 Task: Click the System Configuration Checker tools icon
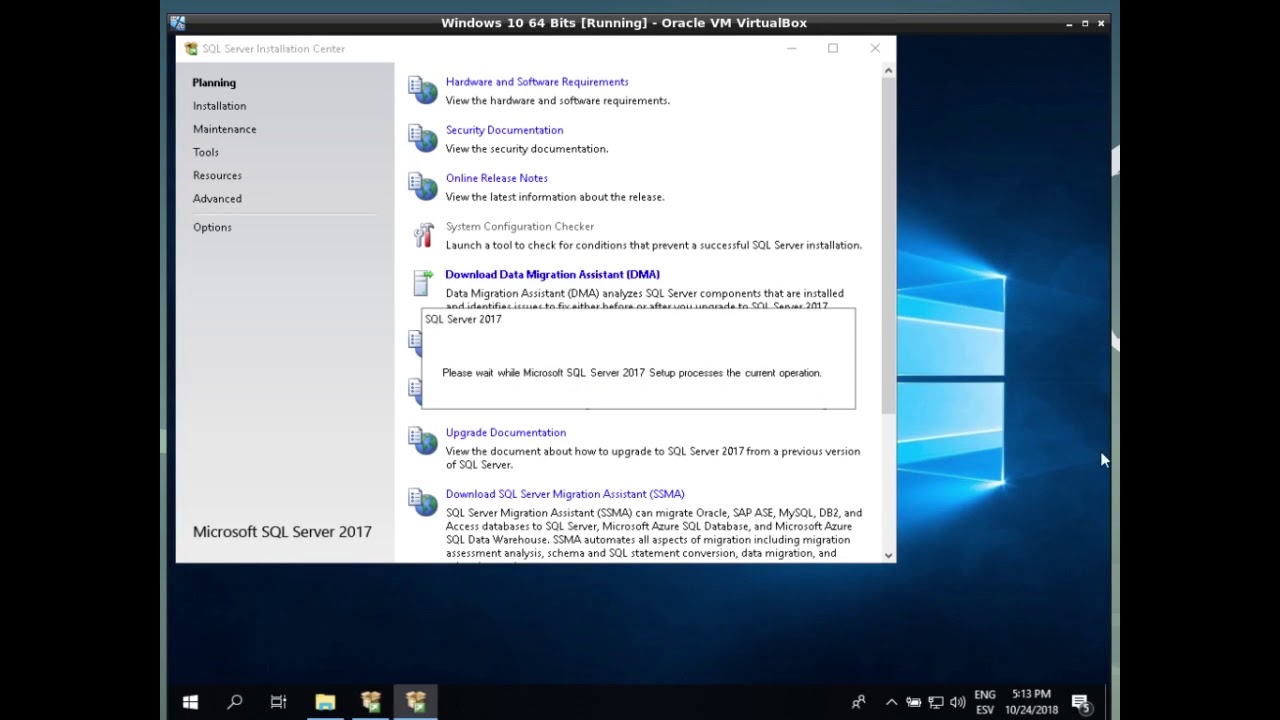click(423, 235)
